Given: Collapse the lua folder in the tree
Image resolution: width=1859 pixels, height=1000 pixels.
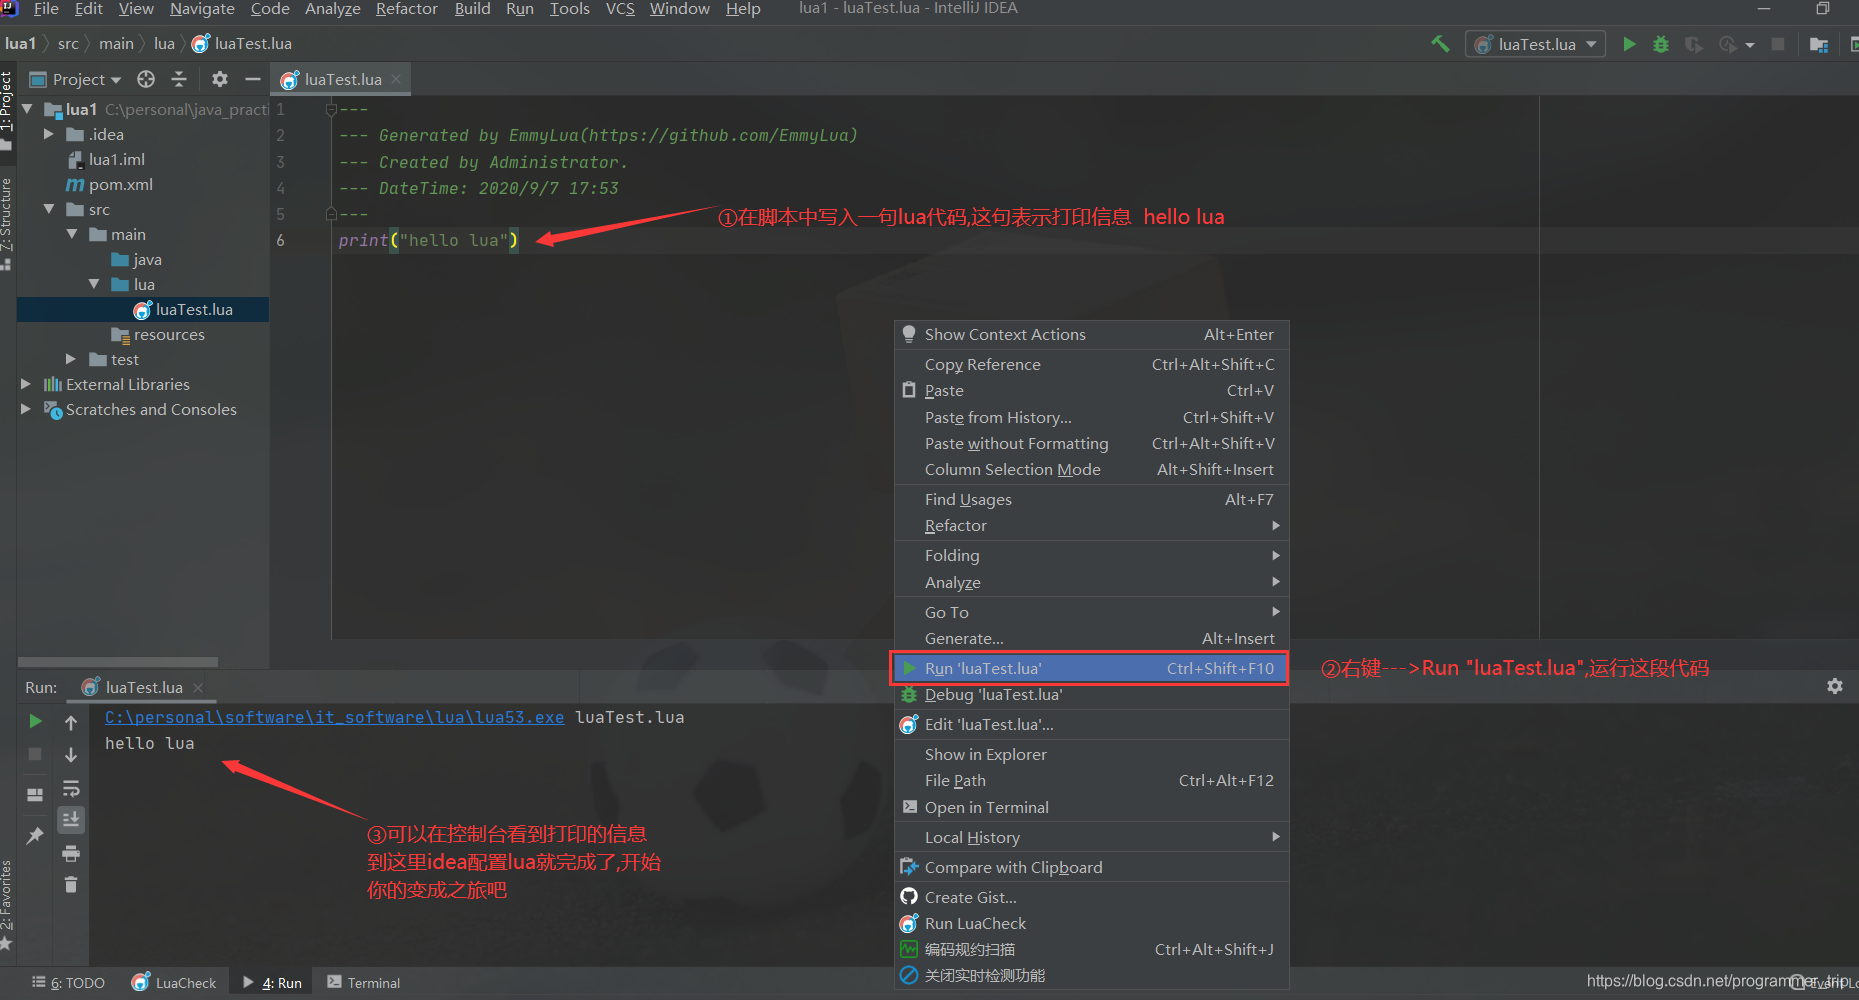Looking at the screenshot, I should (94, 284).
